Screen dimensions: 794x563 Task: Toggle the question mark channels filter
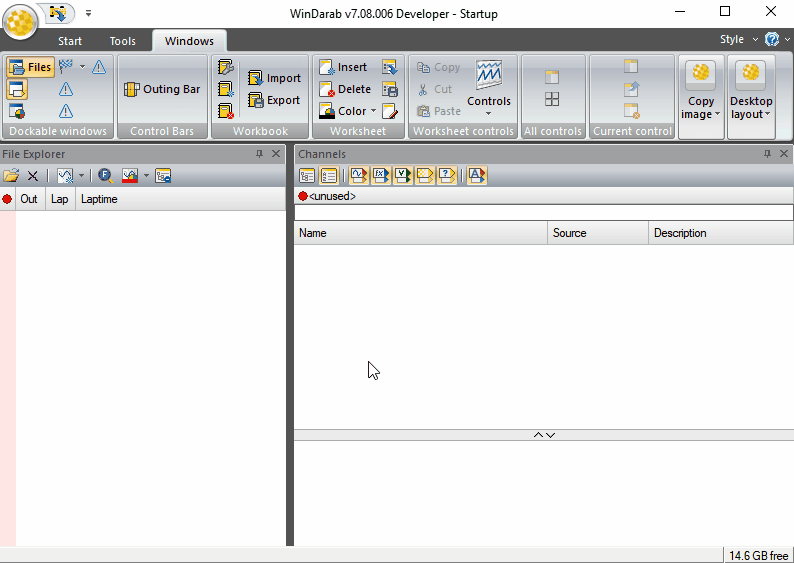[x=447, y=176]
